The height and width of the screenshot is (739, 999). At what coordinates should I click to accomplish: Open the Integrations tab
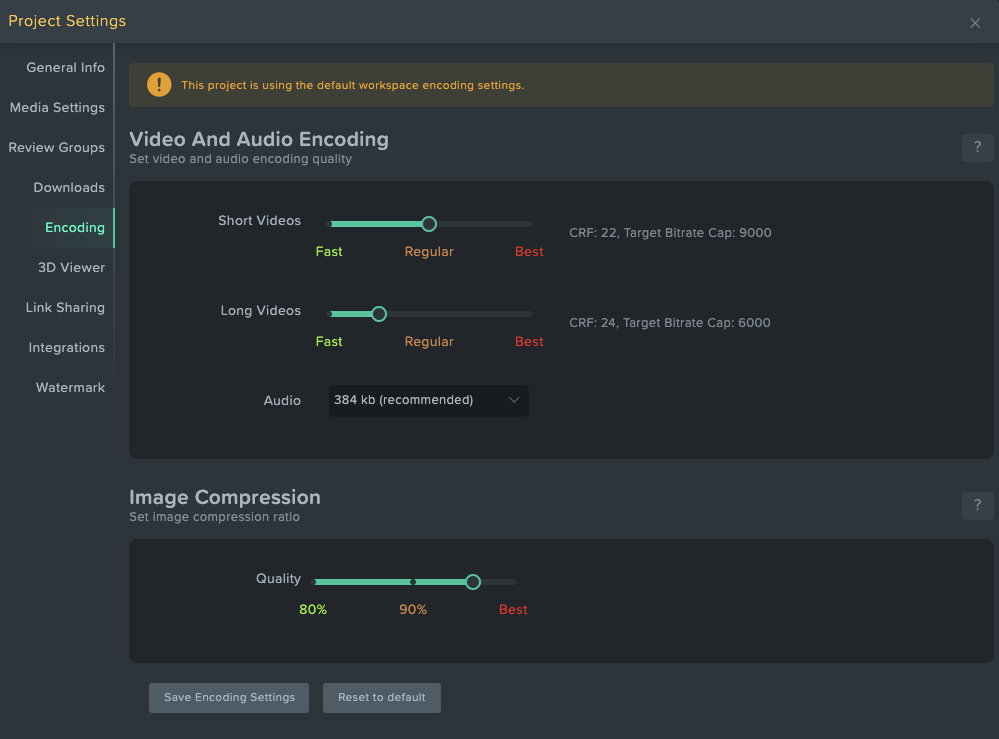pyautogui.click(x=66, y=348)
